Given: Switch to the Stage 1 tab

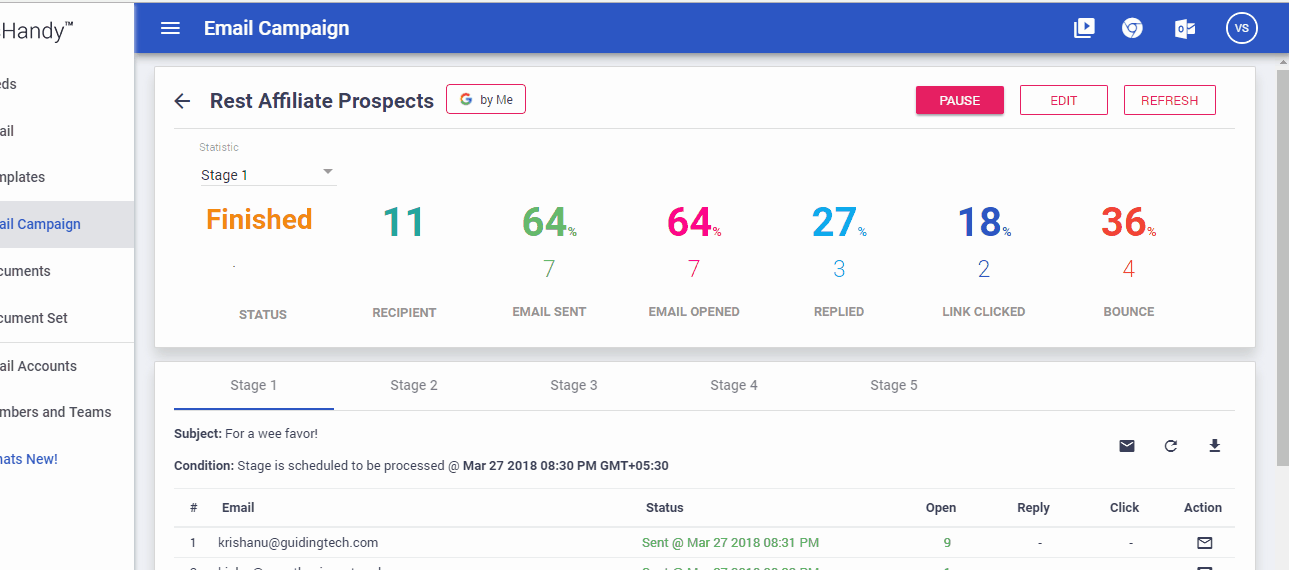Looking at the screenshot, I should [x=254, y=386].
